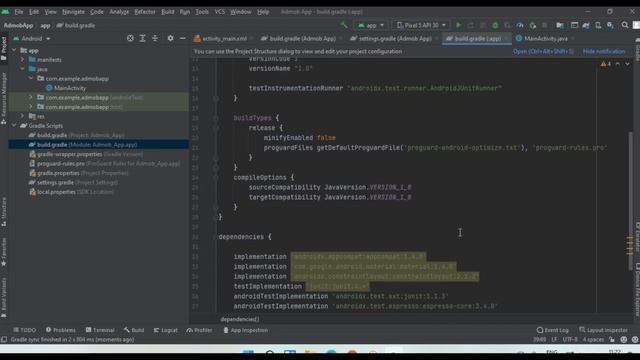Start debugging with the green bug icon

tap(495, 25)
